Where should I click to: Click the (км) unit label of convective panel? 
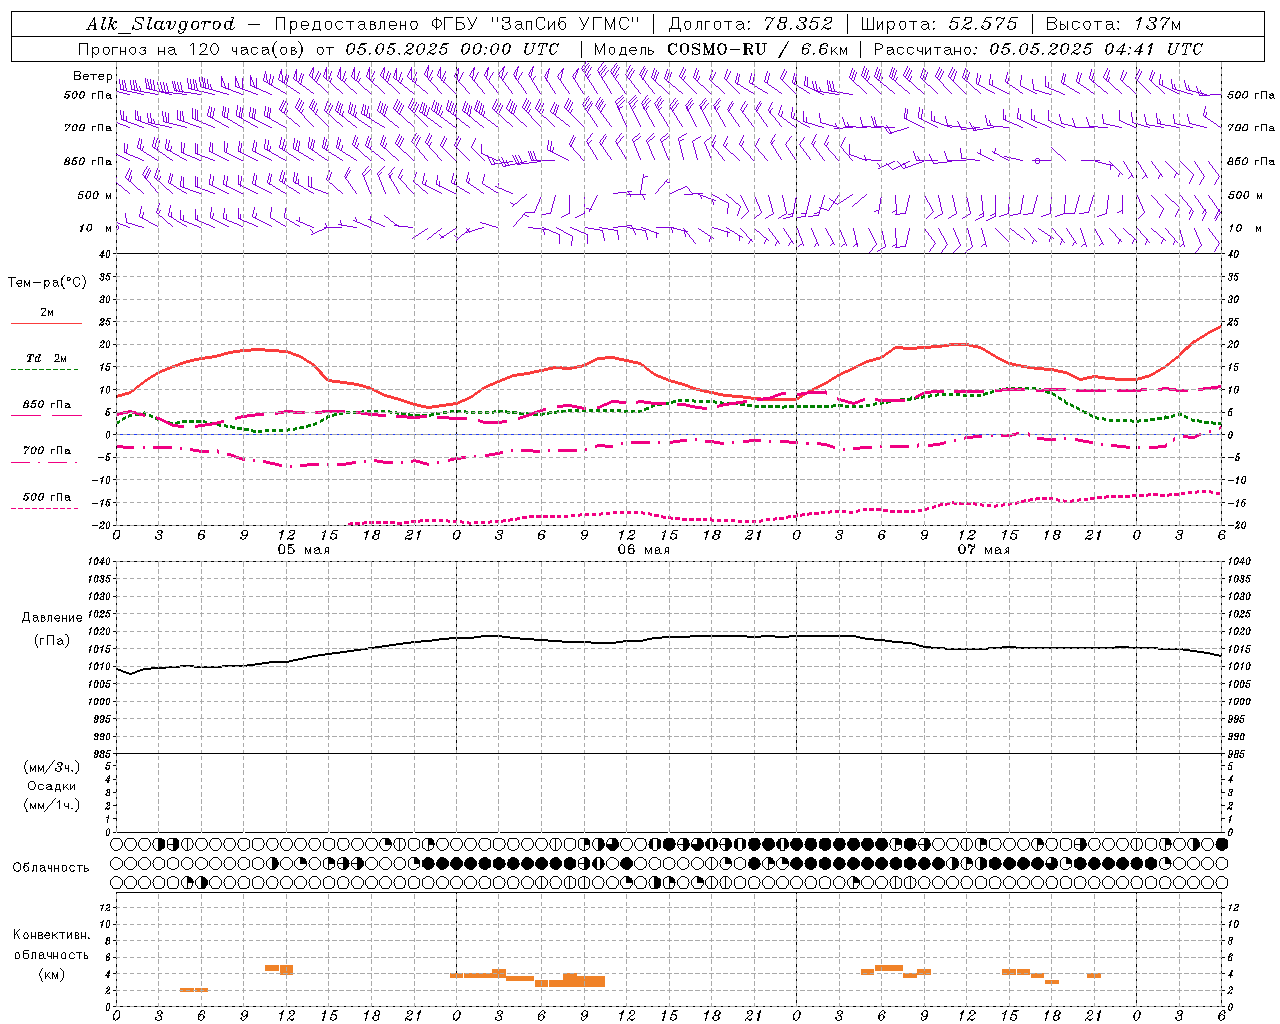(52, 974)
